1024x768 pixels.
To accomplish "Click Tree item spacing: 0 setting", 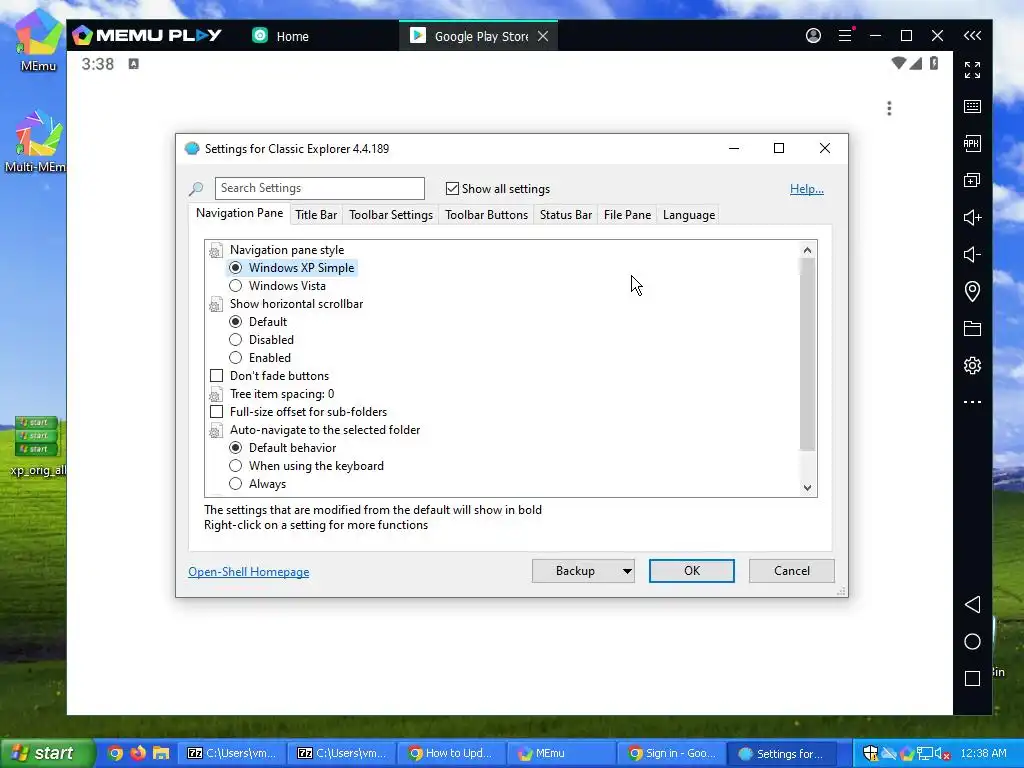I will tap(281, 394).
